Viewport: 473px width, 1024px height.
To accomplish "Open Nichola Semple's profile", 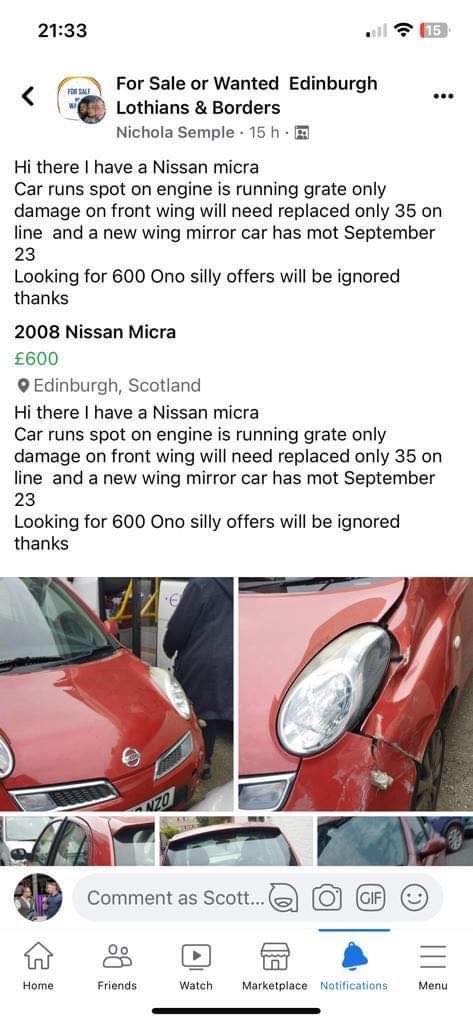I will pos(174,133).
